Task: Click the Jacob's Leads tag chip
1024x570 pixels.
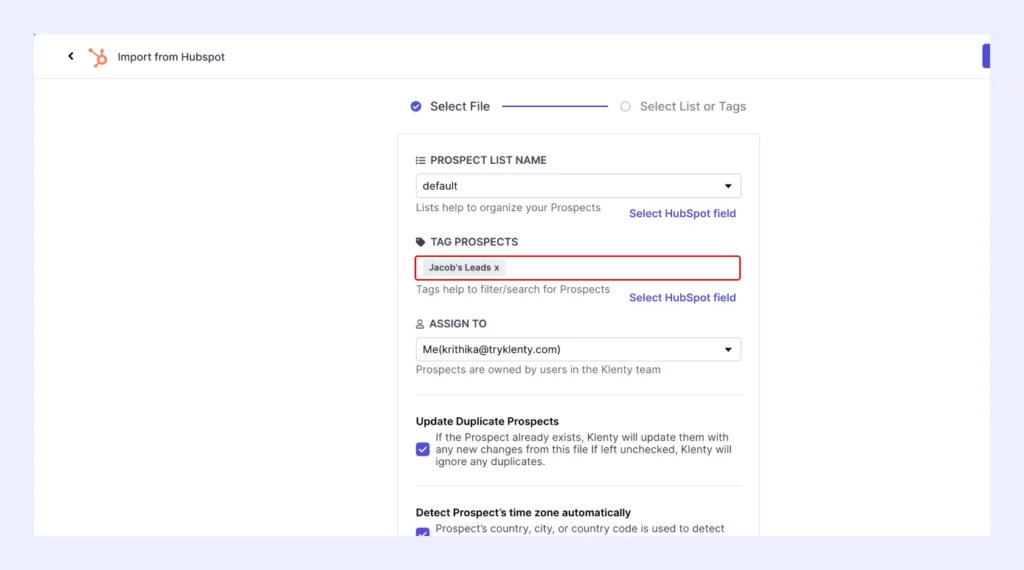Action: 464,268
